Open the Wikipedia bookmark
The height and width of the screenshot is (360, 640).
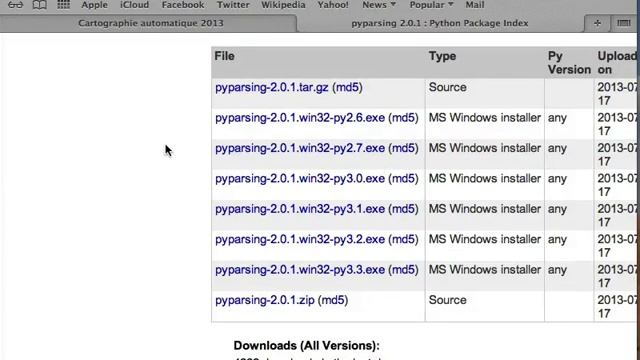click(283, 5)
